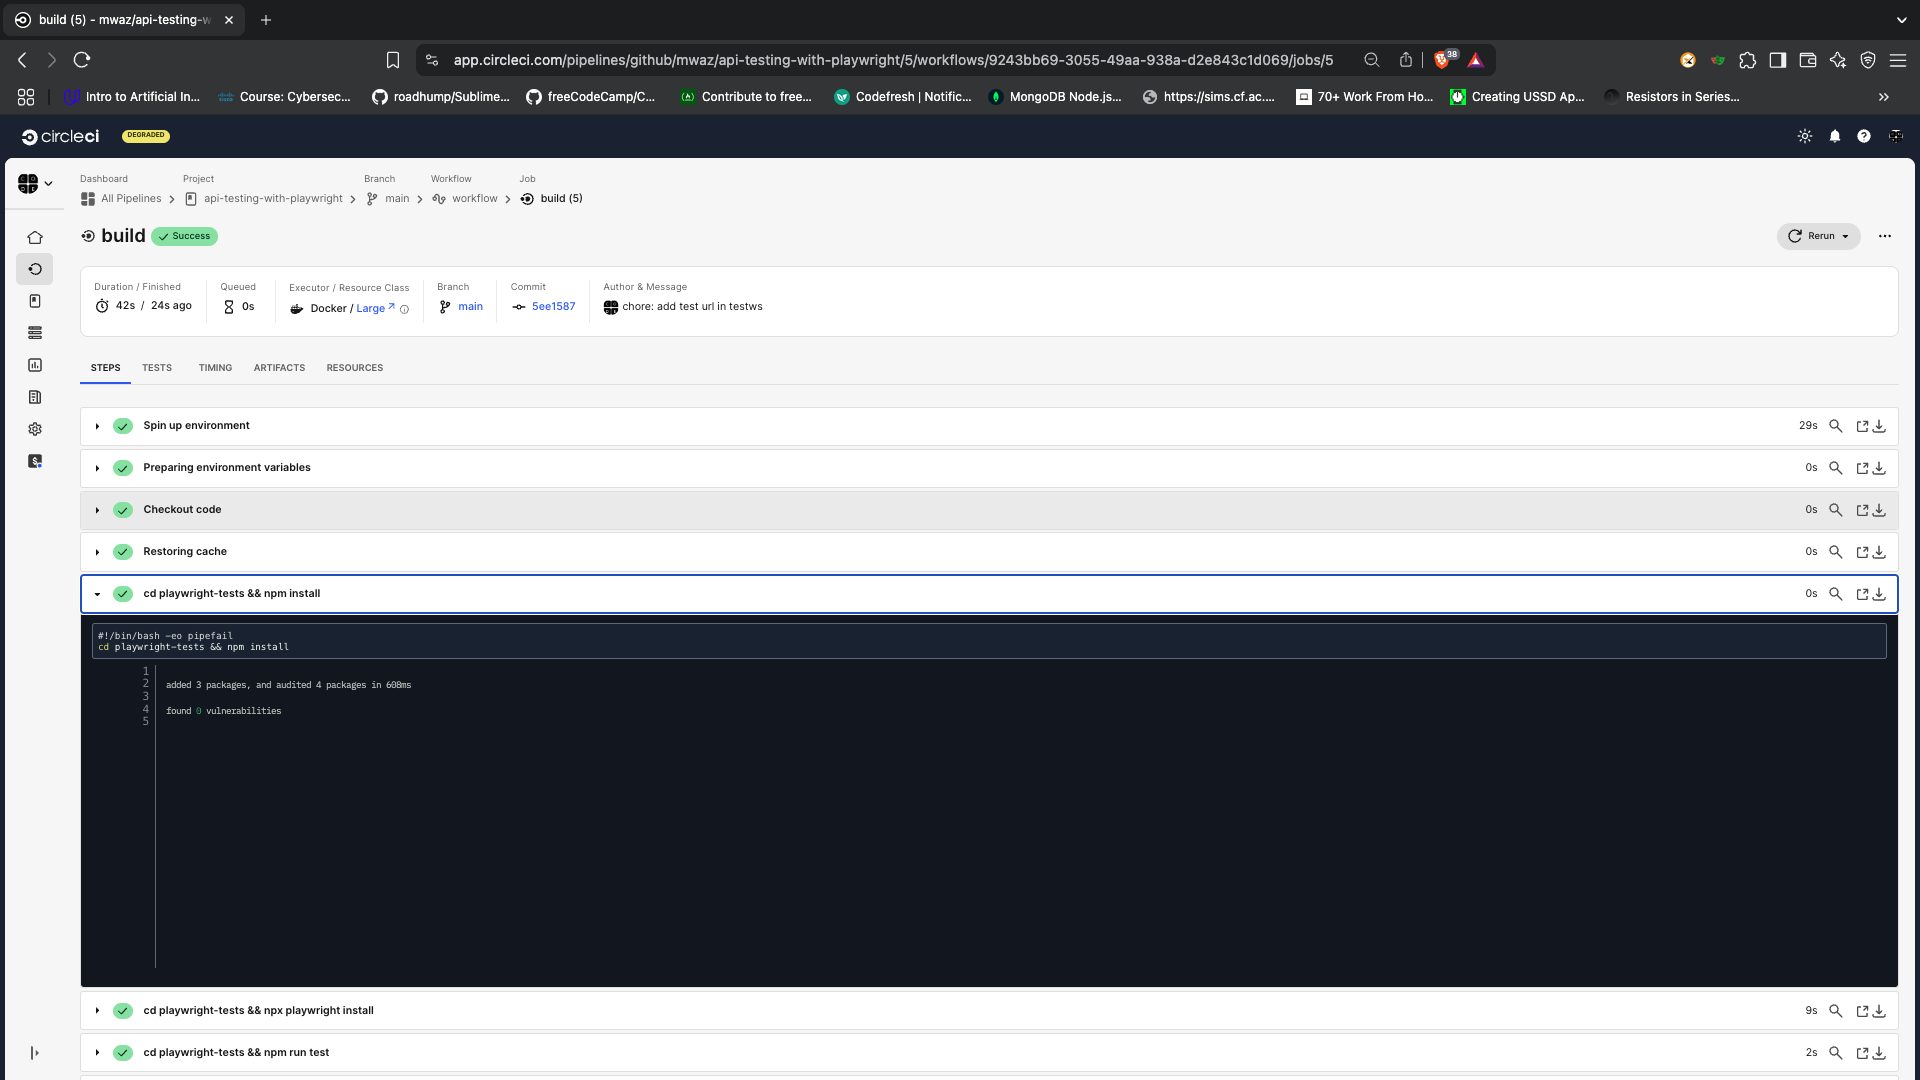
Task: Open CircleCI help via the question mark icon
Action: point(1864,136)
